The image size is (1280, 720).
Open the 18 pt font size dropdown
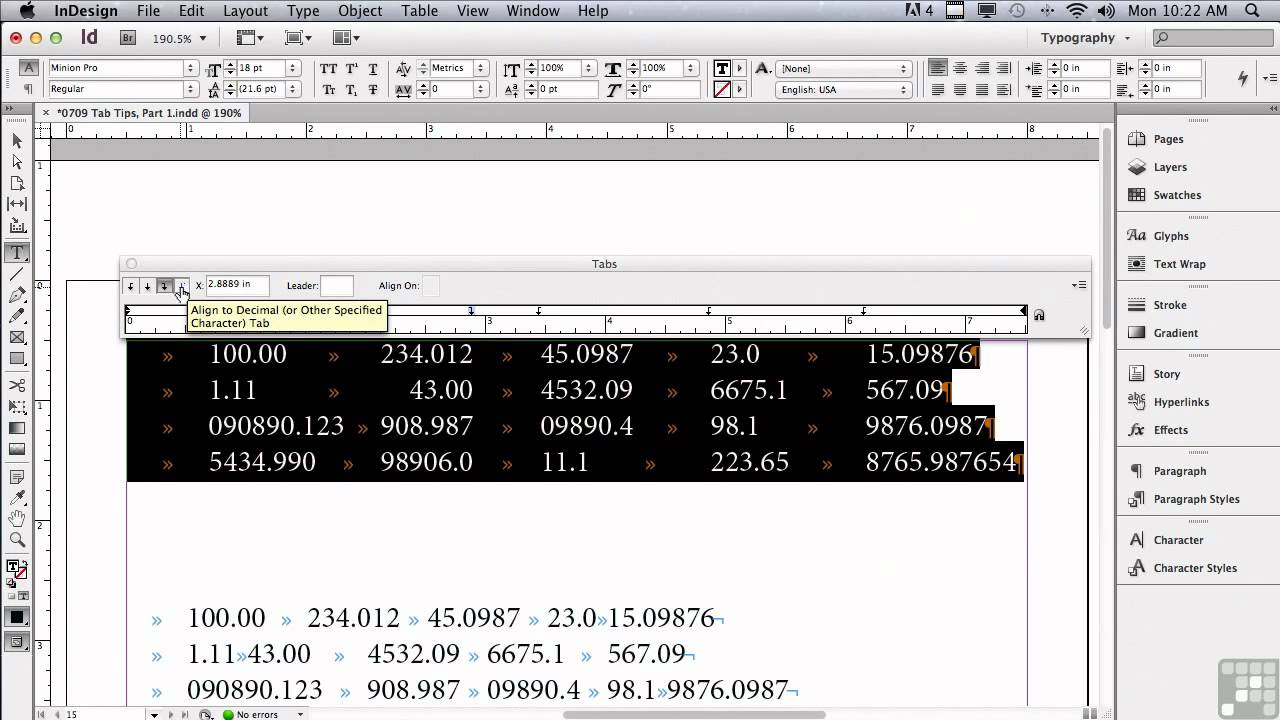[292, 68]
